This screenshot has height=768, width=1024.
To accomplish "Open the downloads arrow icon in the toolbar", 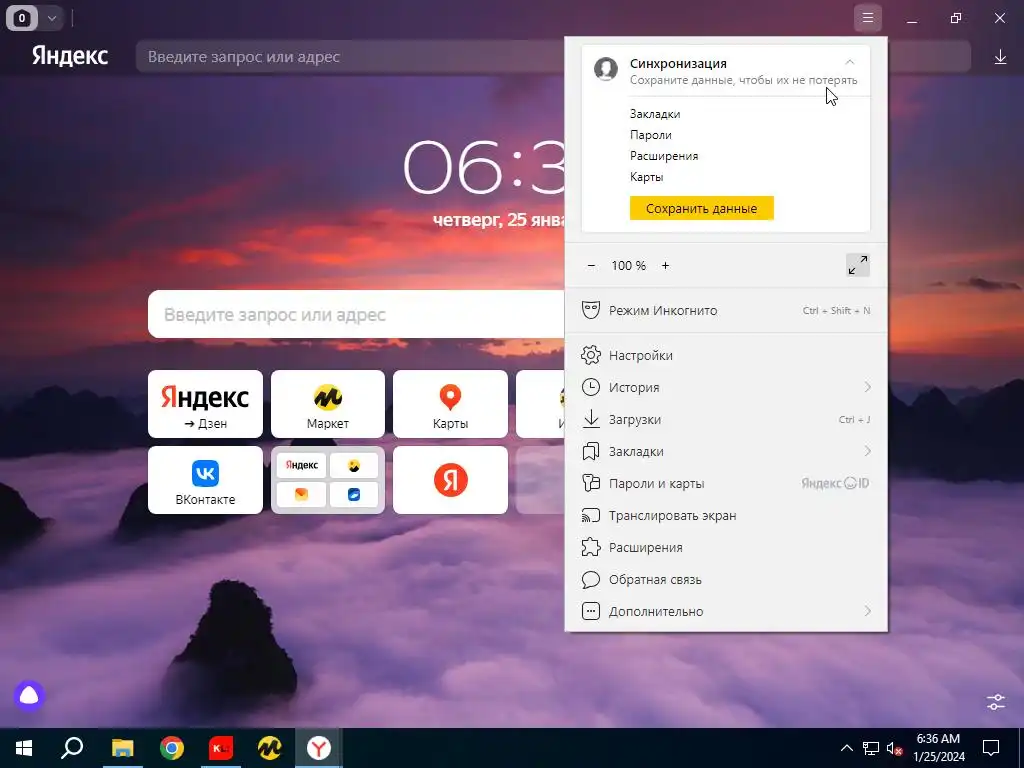I will 1000,57.
